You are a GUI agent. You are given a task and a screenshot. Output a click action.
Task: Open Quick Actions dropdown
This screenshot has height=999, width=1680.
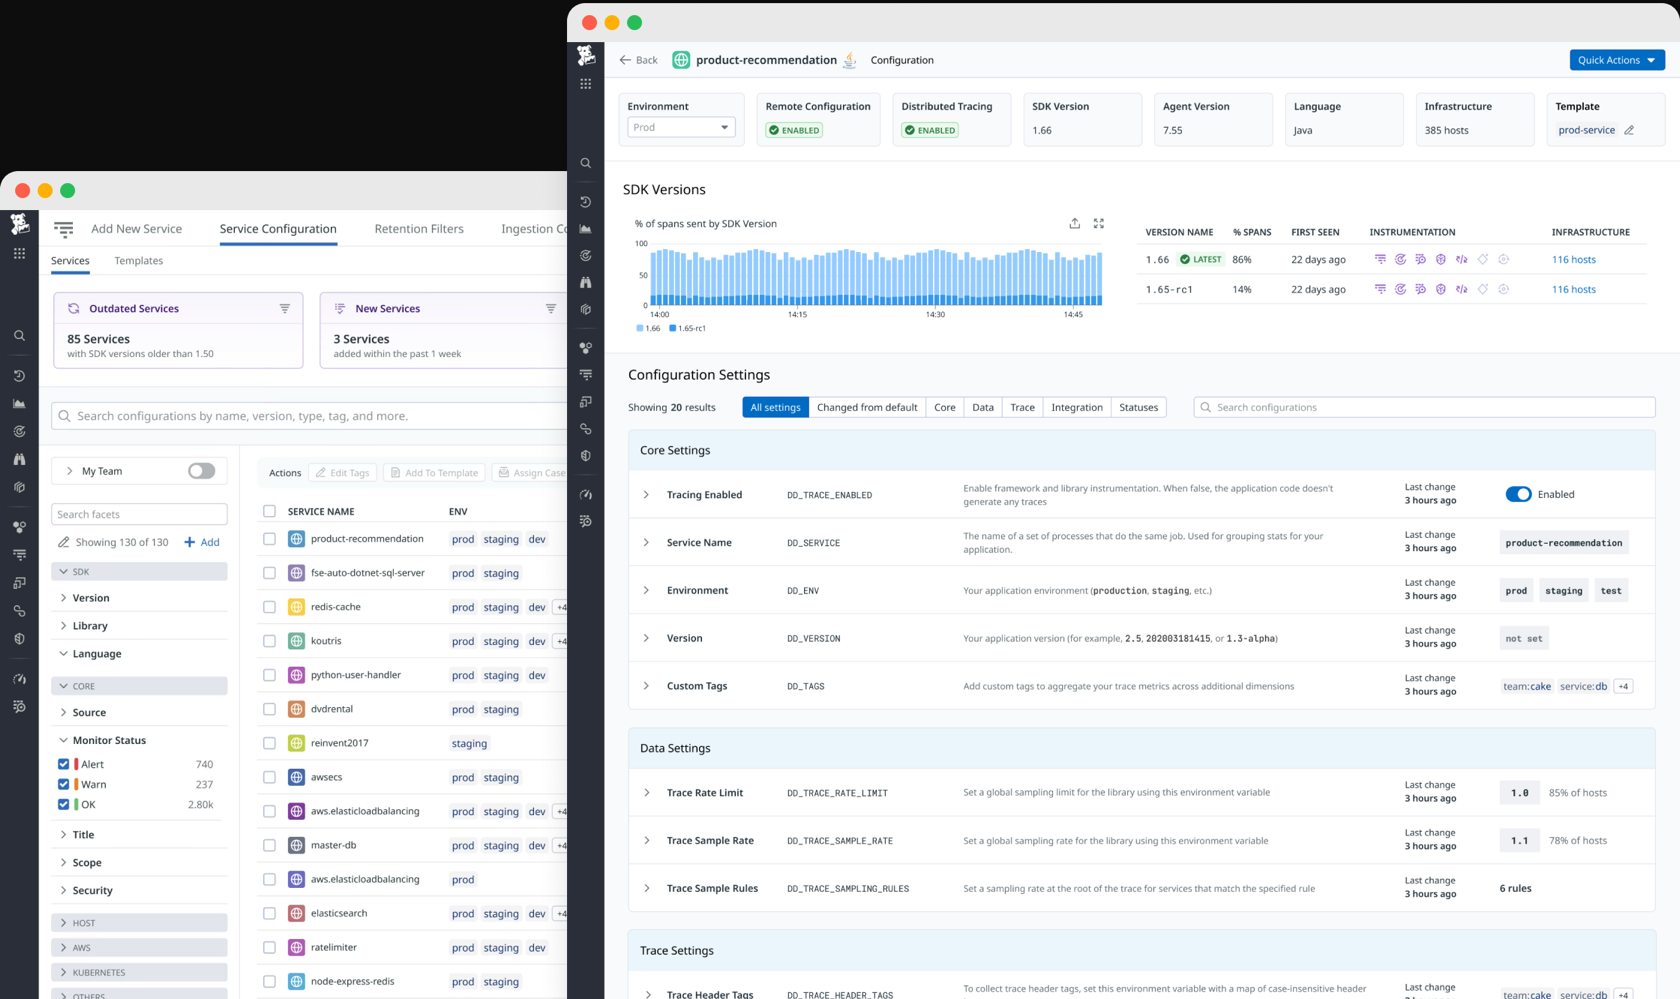pyautogui.click(x=1617, y=60)
